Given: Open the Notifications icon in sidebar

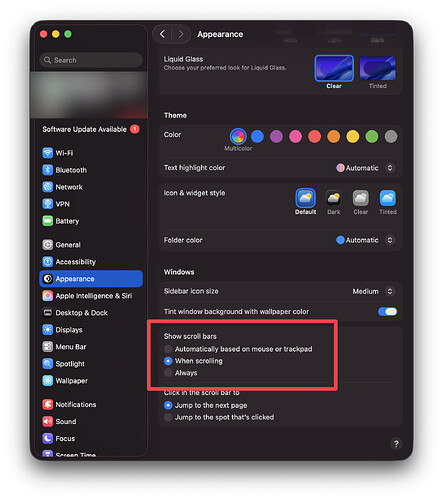Looking at the screenshot, I should pos(47,404).
